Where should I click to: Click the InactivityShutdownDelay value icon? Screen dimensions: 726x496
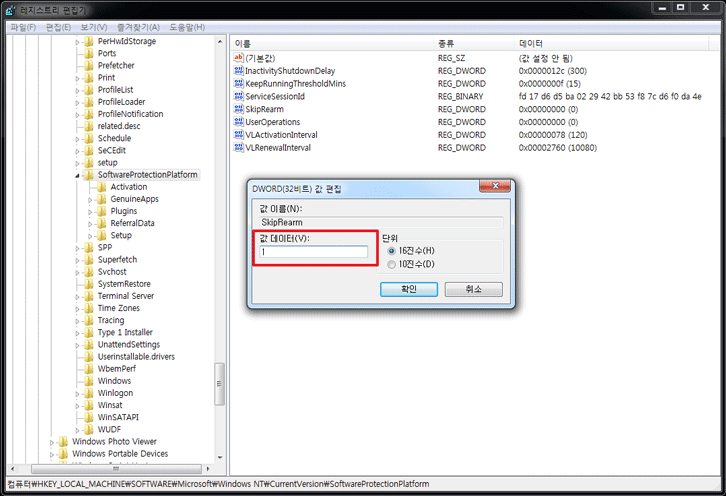click(x=238, y=72)
